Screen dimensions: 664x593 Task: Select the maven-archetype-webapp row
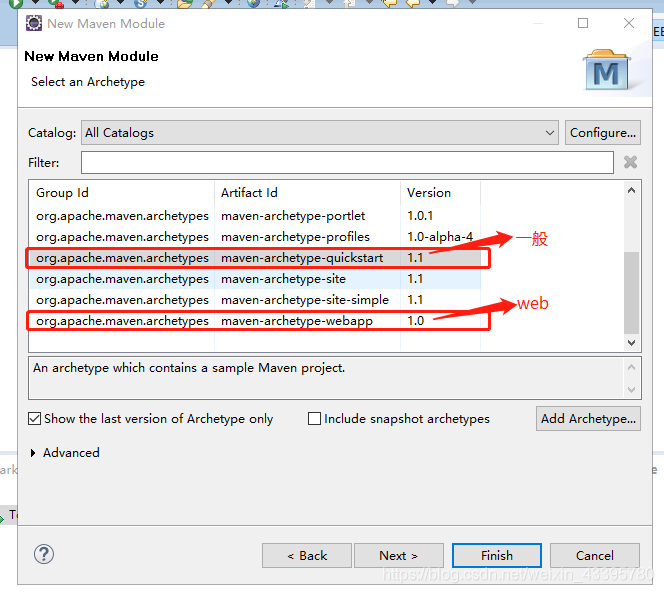tap(255, 321)
